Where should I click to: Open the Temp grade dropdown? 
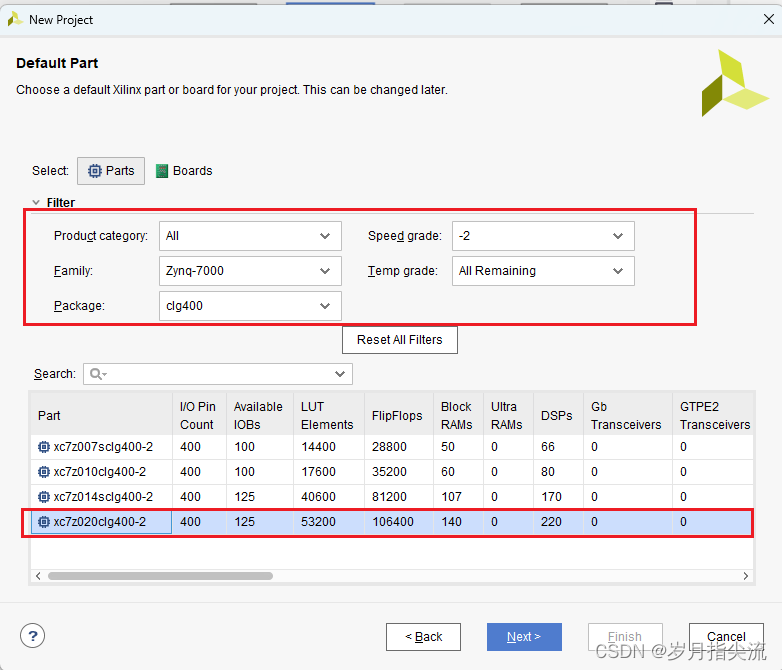[543, 271]
